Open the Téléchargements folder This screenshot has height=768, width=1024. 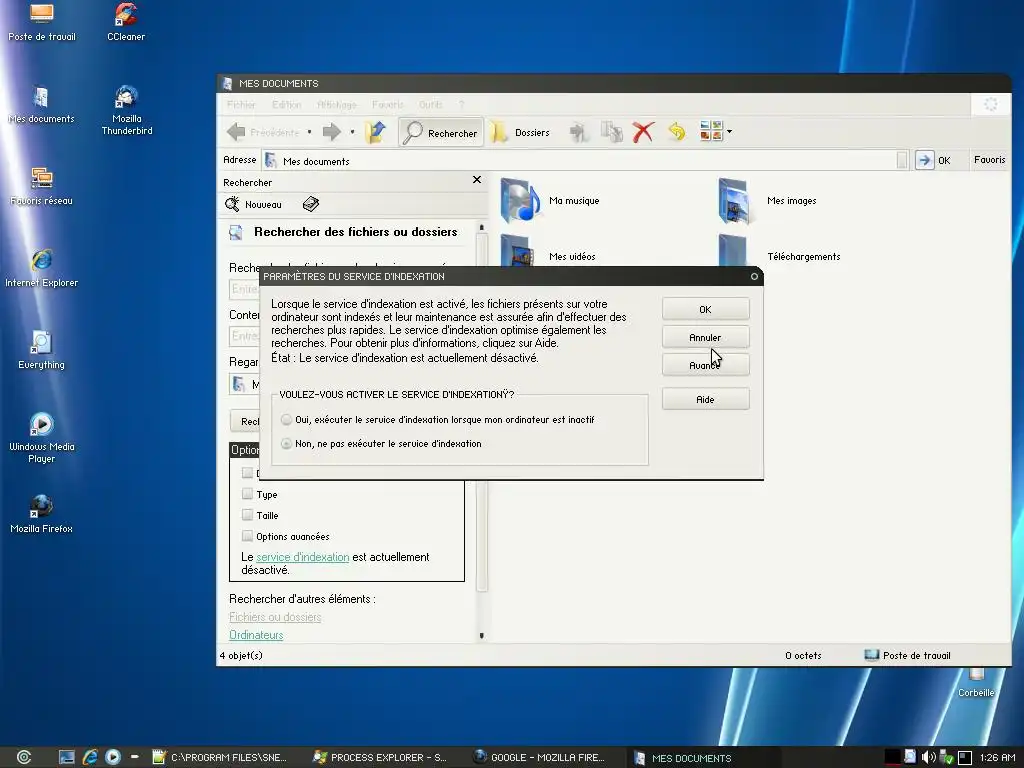click(x=779, y=251)
